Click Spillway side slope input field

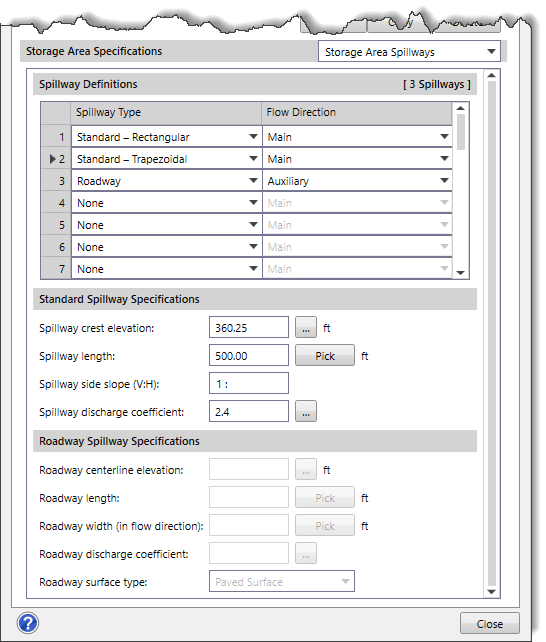[x=249, y=384]
